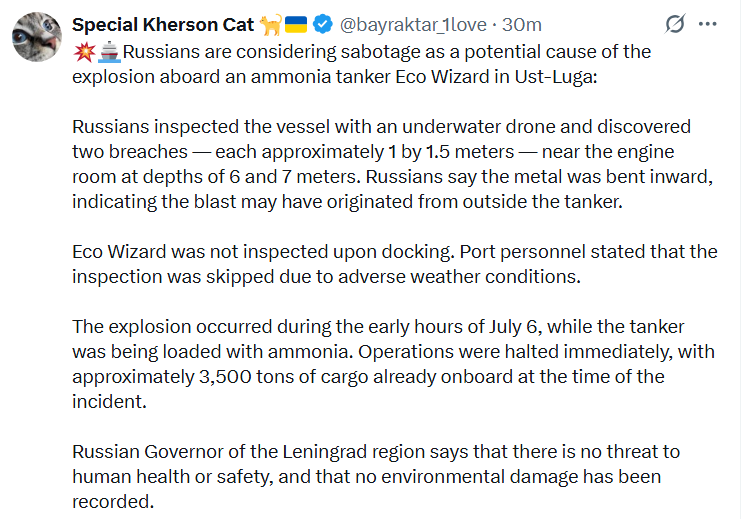Click the word 'recorded.' ending the post

pyautogui.click(x=113, y=501)
